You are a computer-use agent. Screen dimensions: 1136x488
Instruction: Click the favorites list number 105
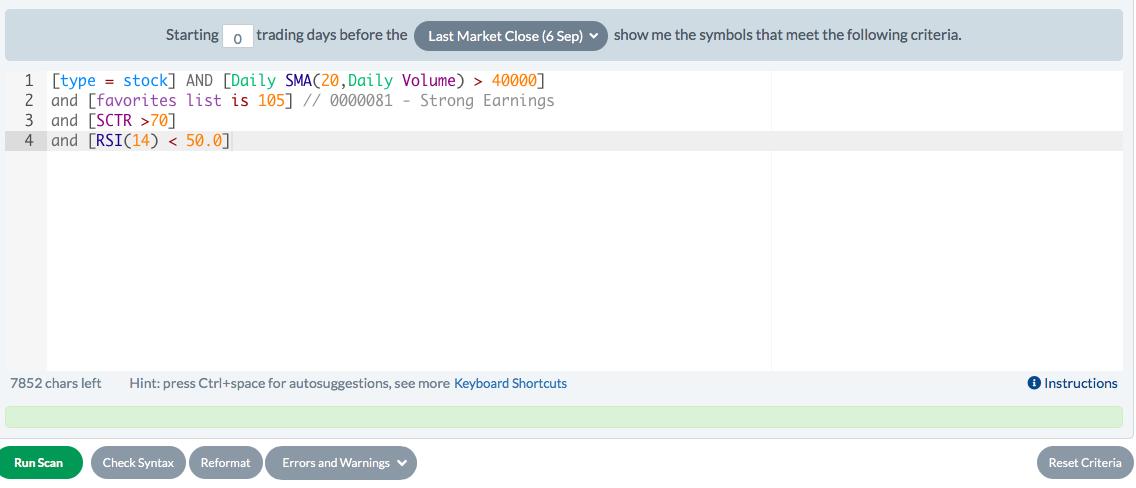pyautogui.click(x=271, y=100)
